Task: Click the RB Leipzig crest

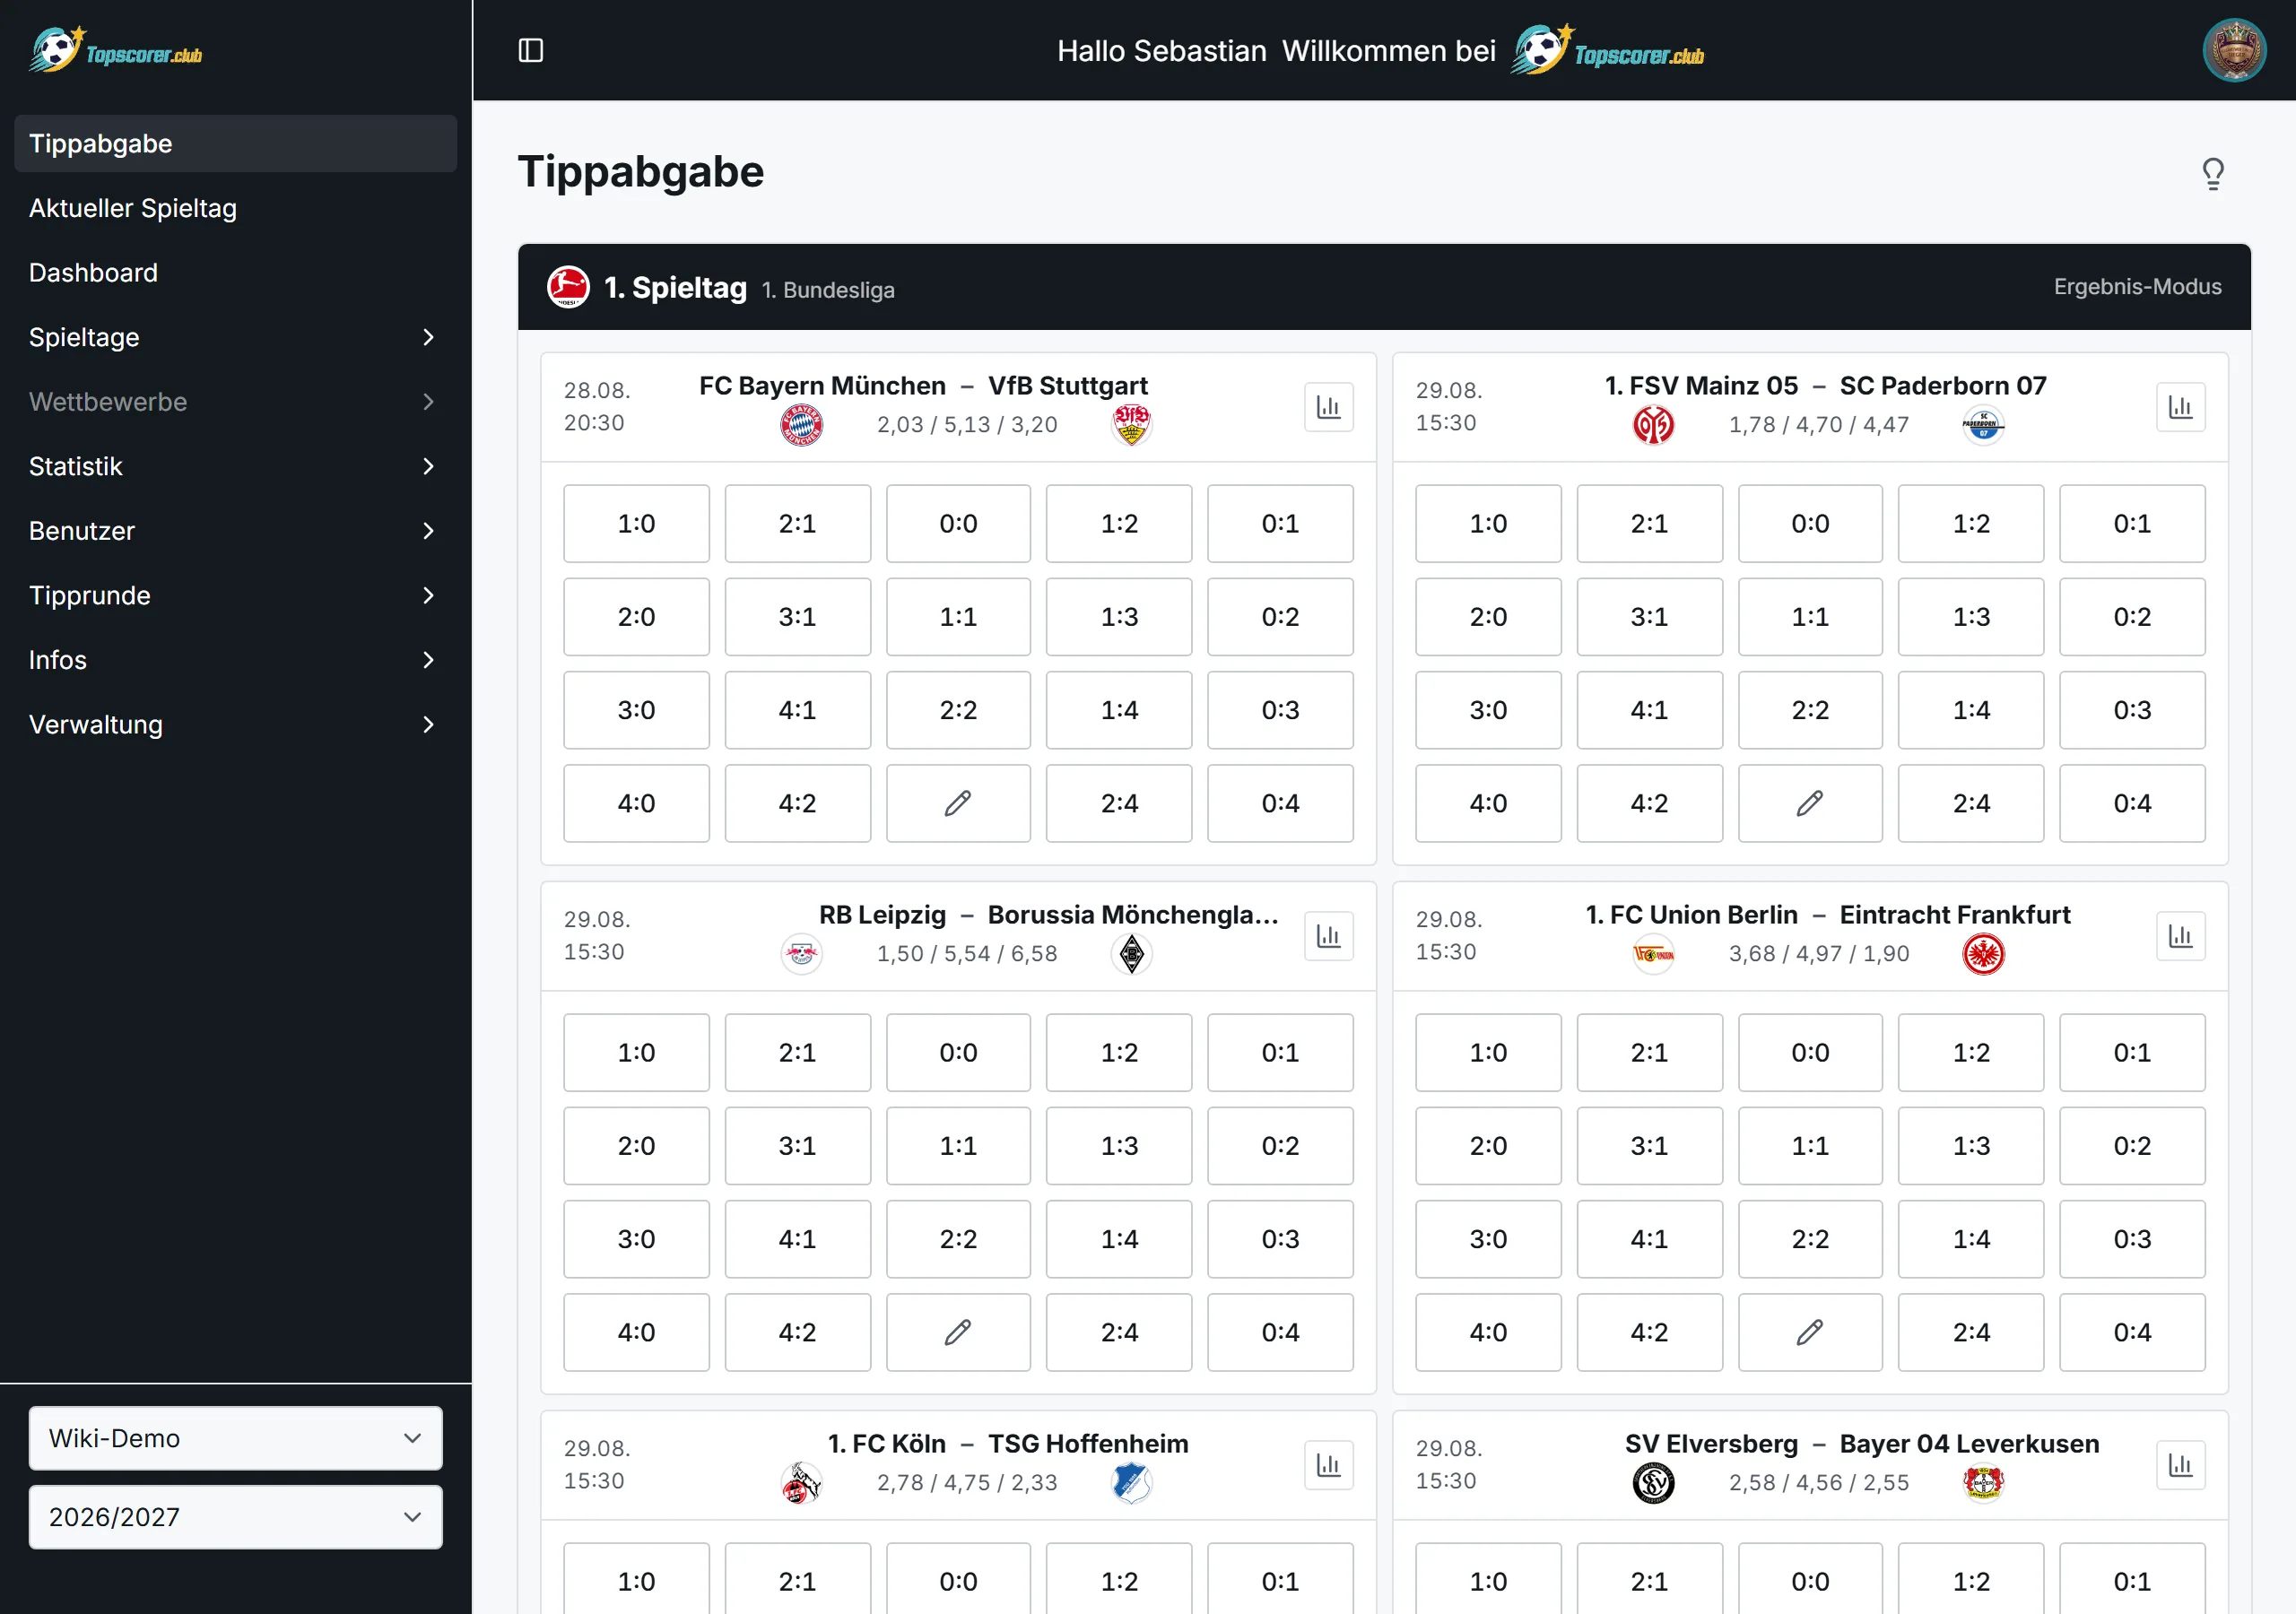Action: (801, 954)
